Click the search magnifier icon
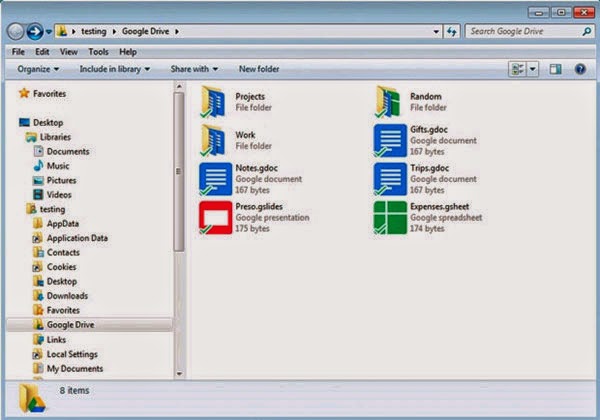 (x=587, y=31)
